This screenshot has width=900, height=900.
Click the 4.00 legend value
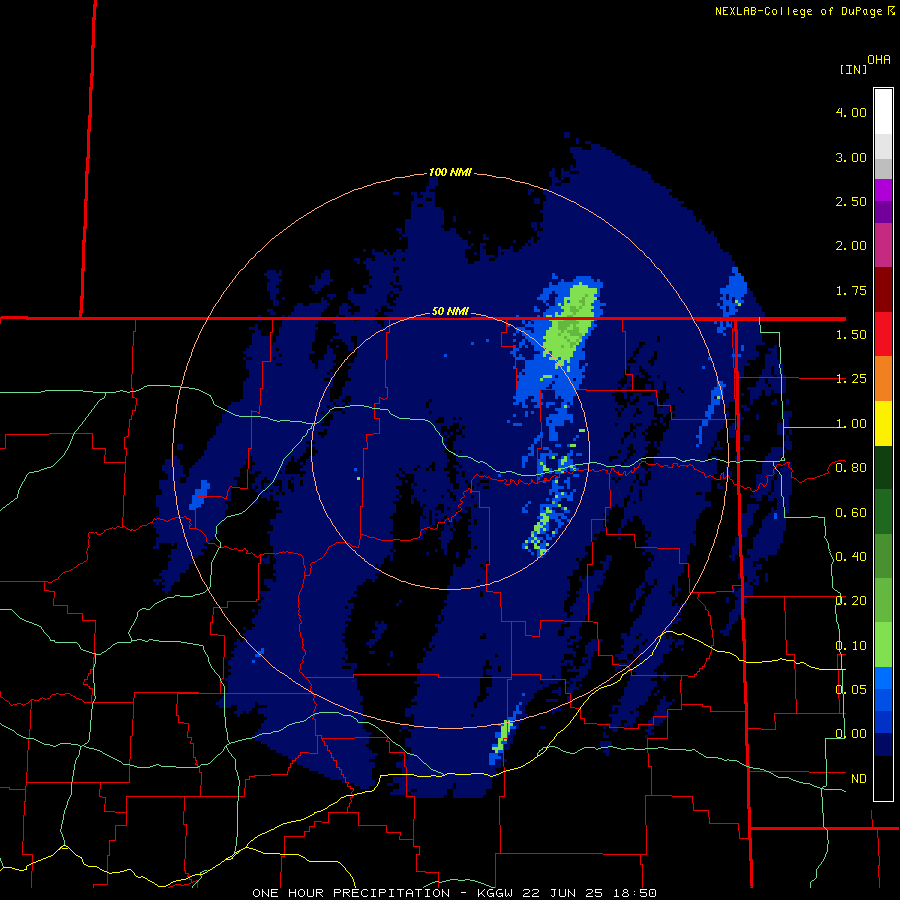point(851,112)
